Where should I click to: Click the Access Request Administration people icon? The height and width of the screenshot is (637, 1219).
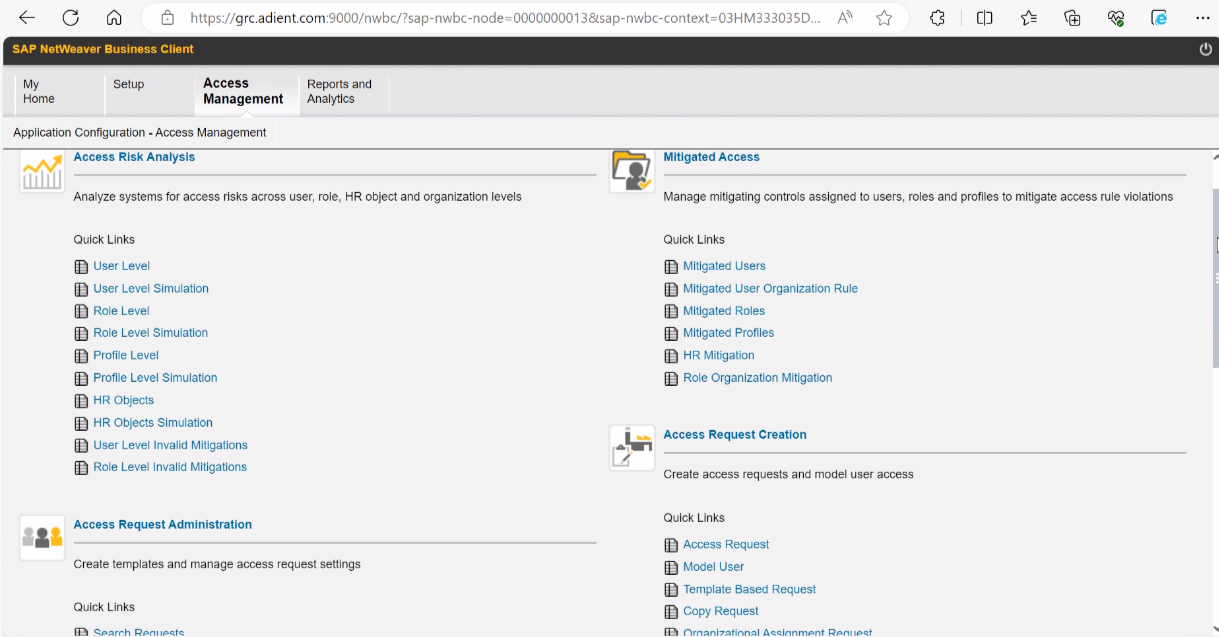tap(42, 538)
